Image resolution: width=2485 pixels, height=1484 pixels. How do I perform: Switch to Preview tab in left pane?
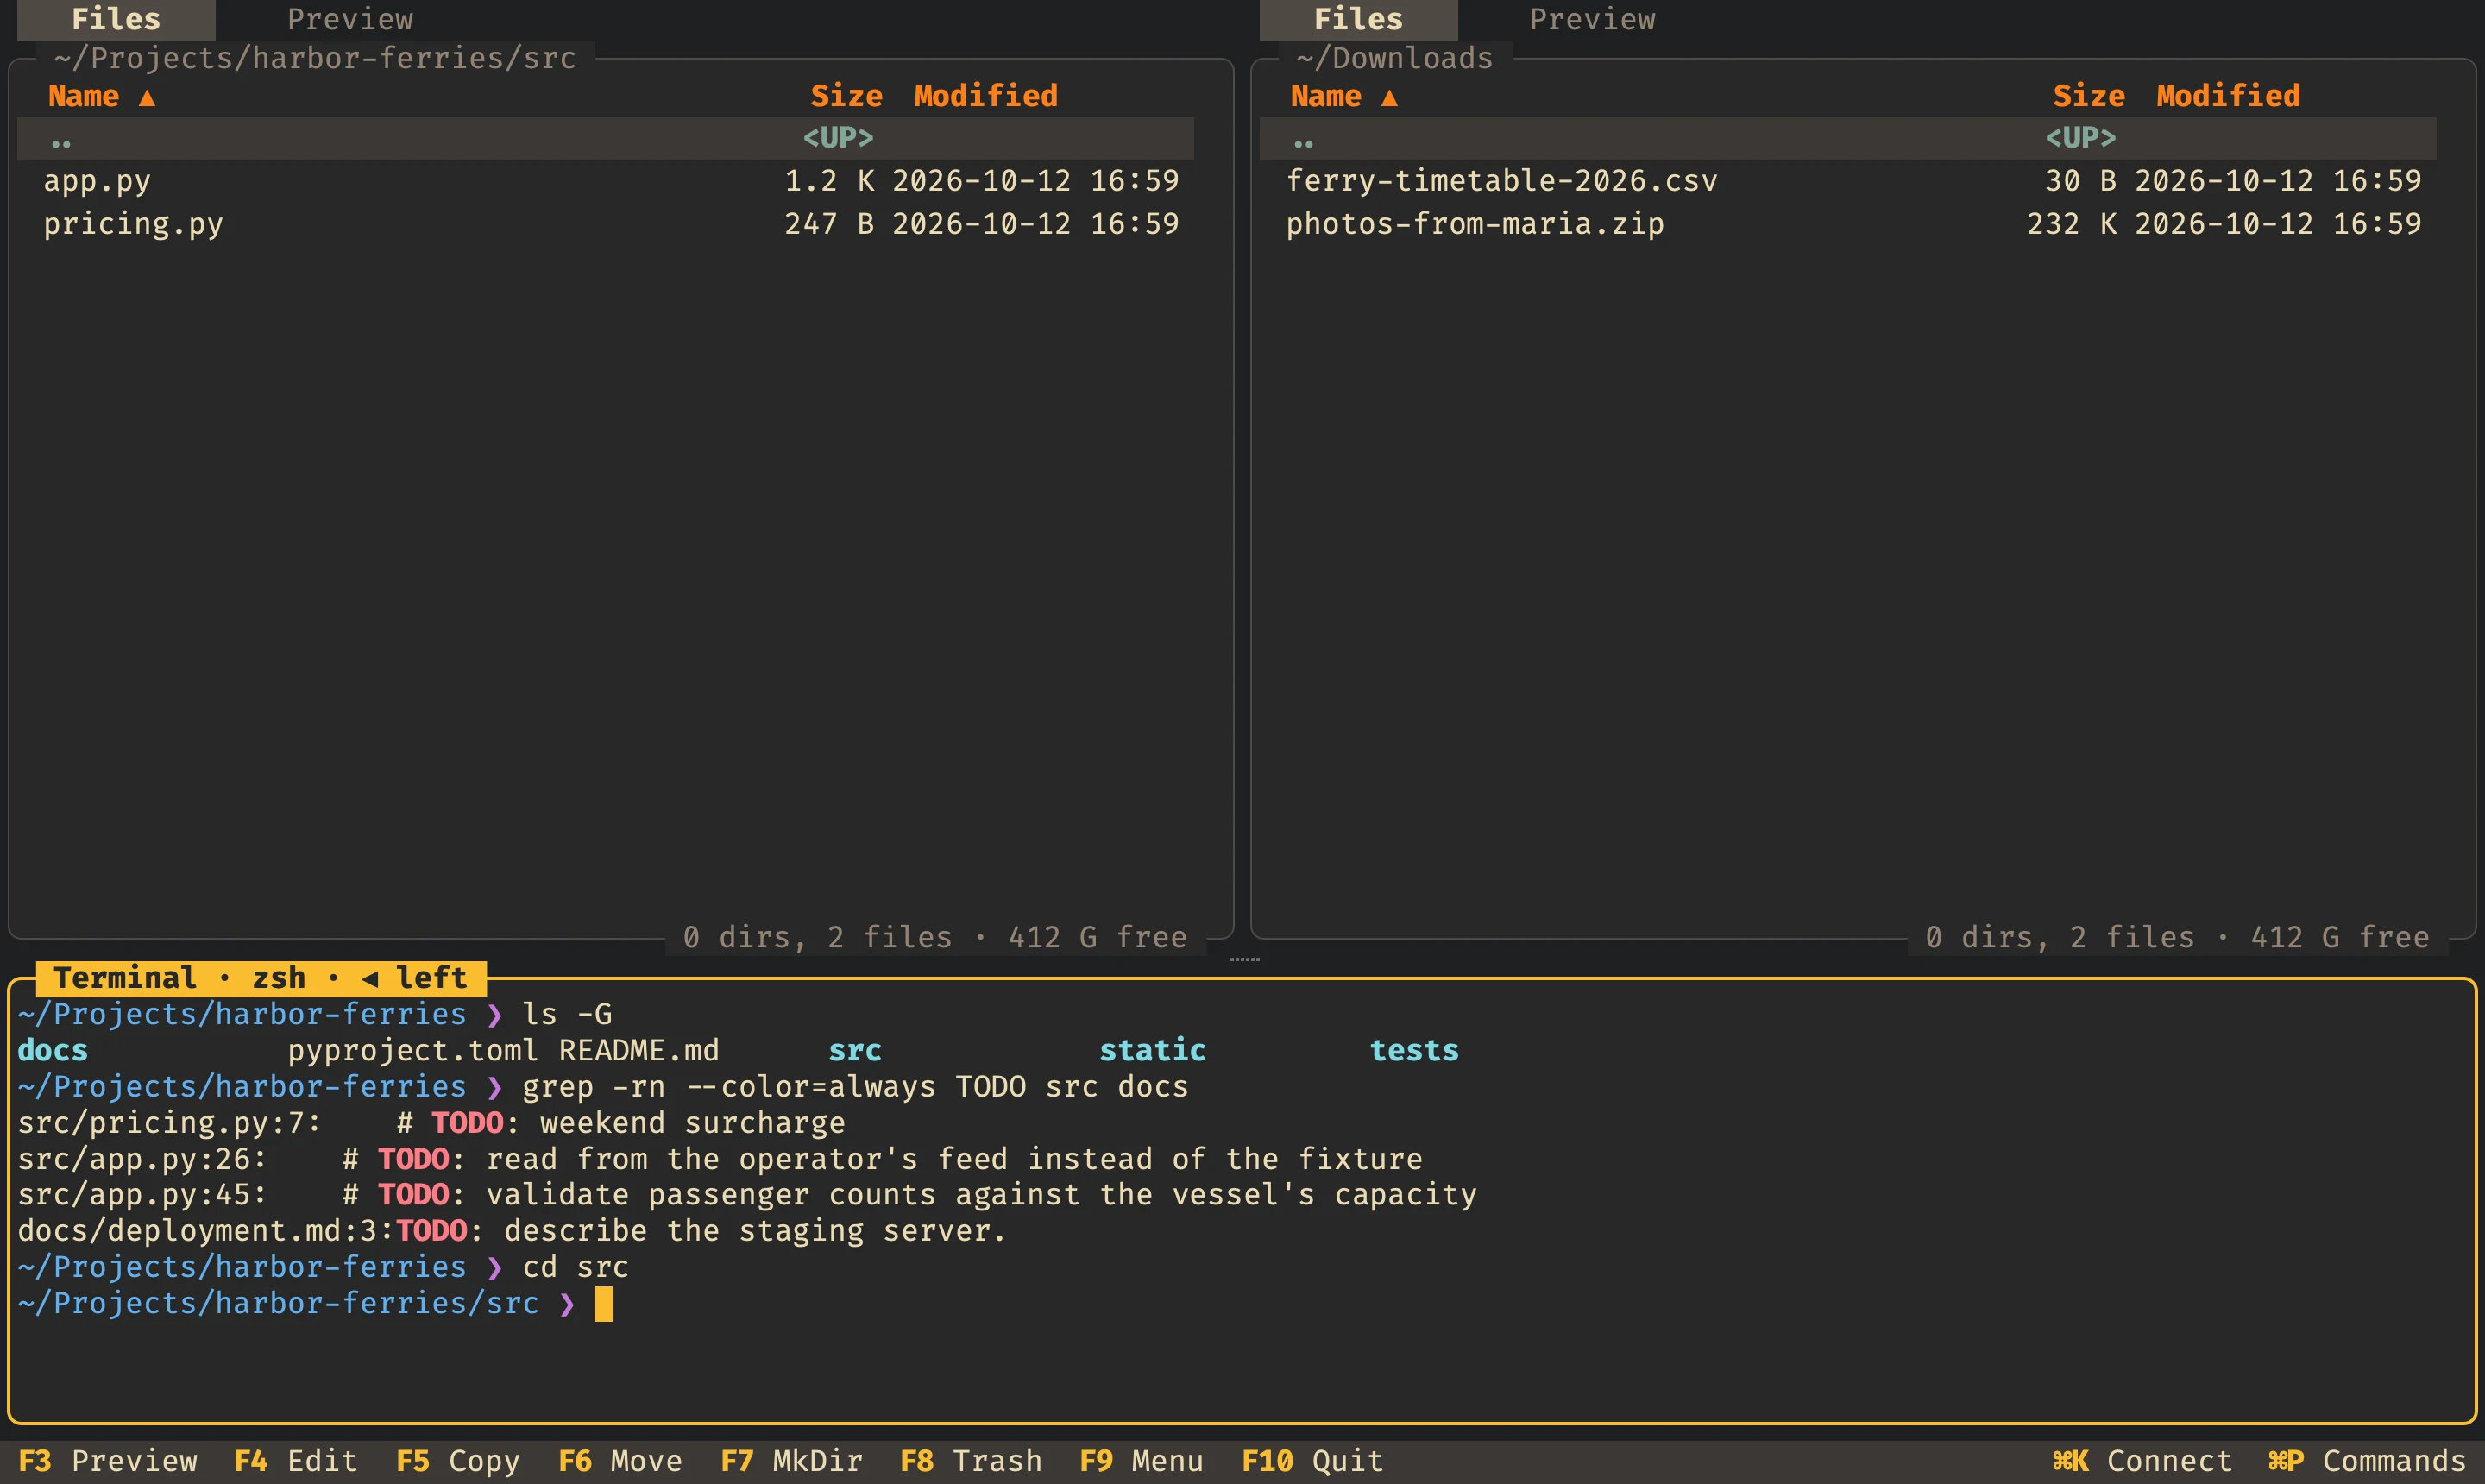point(350,19)
